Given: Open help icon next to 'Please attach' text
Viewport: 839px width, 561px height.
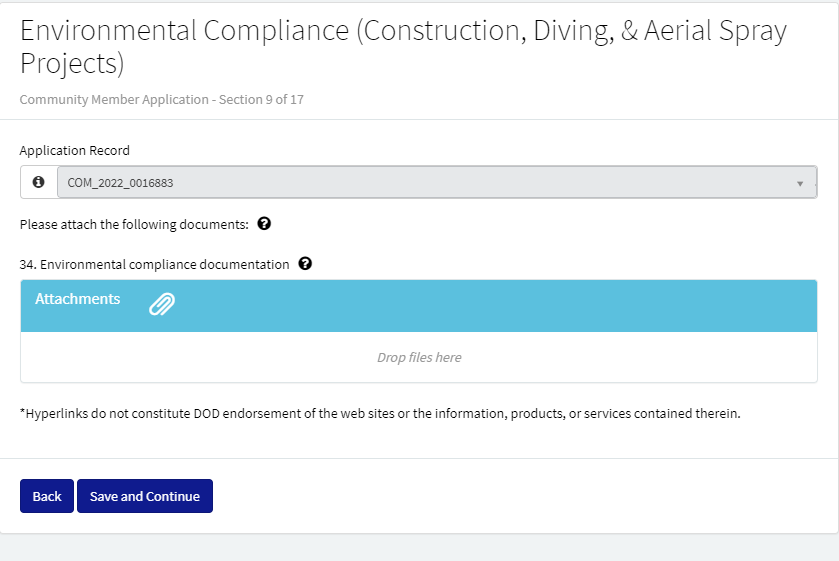Looking at the screenshot, I should [x=264, y=224].
